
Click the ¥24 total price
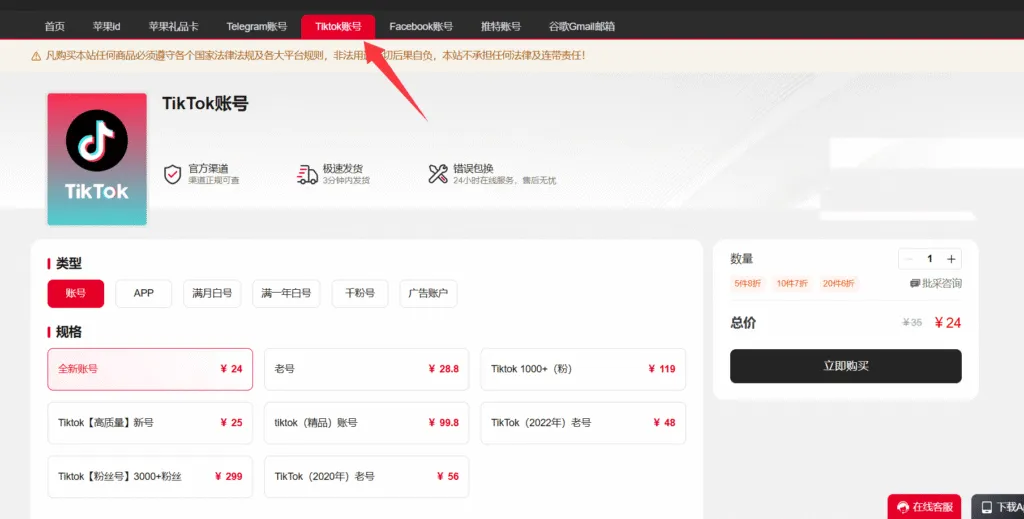948,323
